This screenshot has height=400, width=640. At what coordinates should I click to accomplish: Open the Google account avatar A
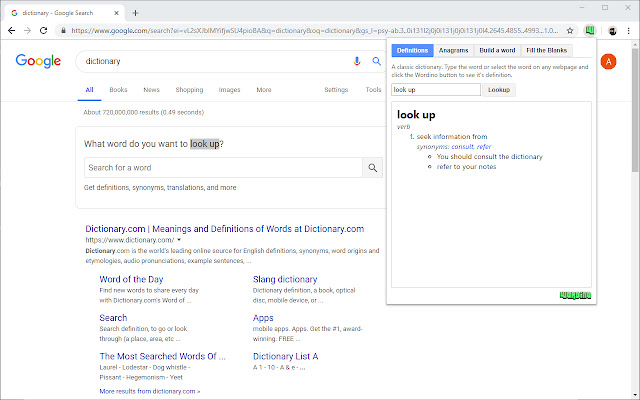pyautogui.click(x=608, y=62)
